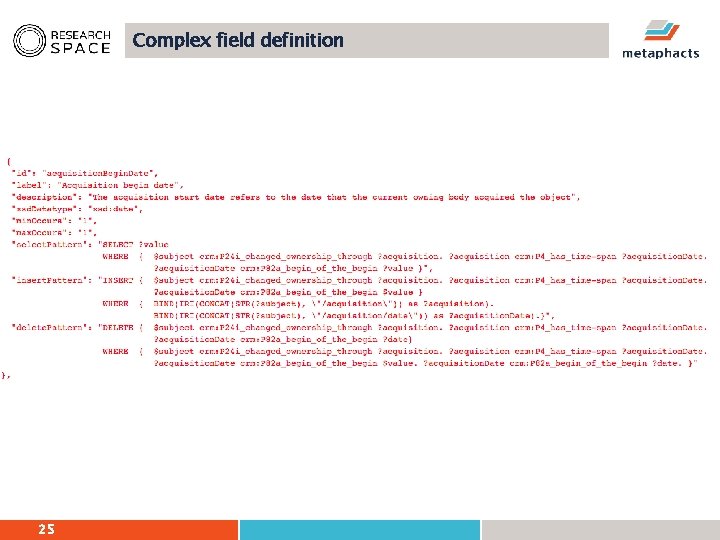
Task: Click the "xsdDatatype": "xsd:date" line
Action: point(77,209)
